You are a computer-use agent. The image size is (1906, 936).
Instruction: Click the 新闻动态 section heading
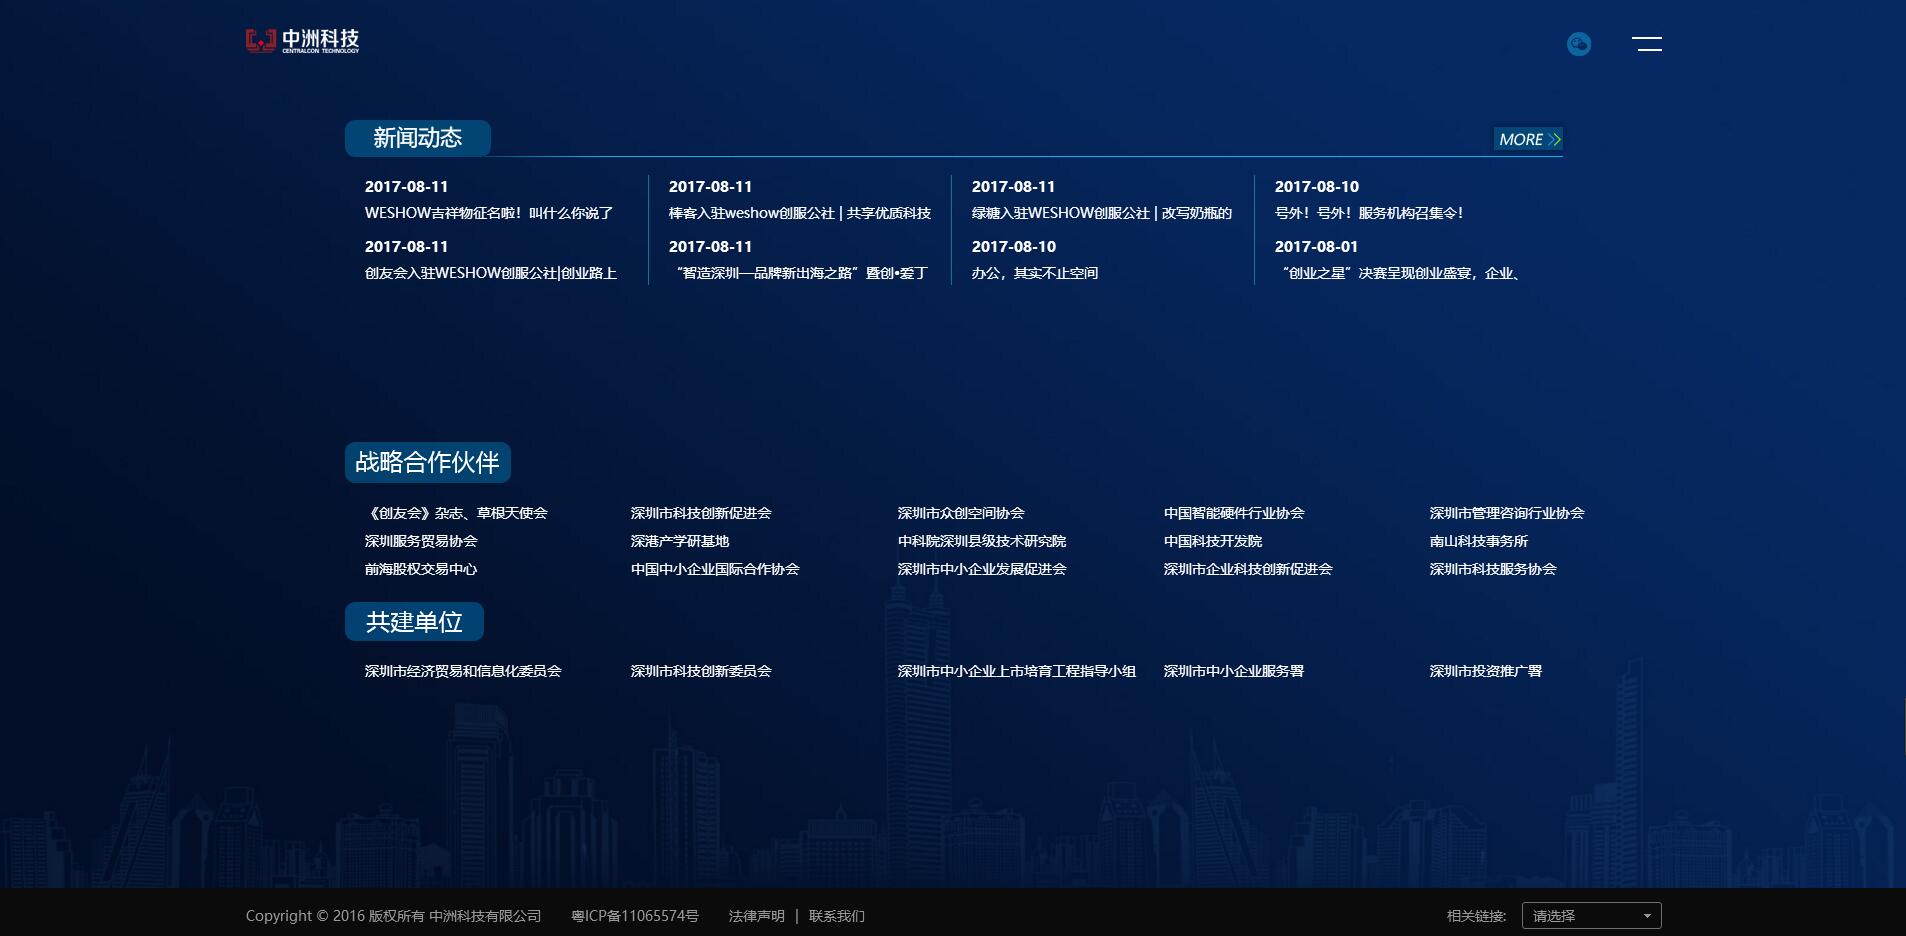pyautogui.click(x=417, y=138)
